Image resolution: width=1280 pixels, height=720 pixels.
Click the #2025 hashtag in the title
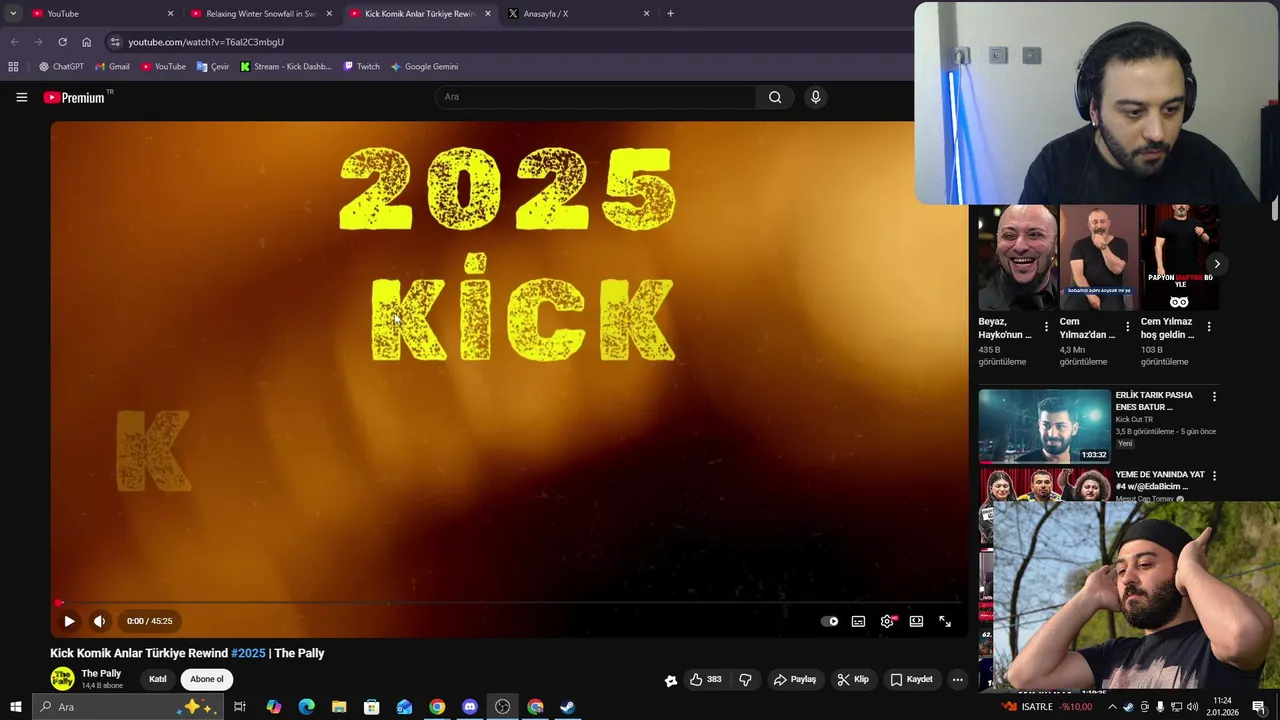pos(248,653)
